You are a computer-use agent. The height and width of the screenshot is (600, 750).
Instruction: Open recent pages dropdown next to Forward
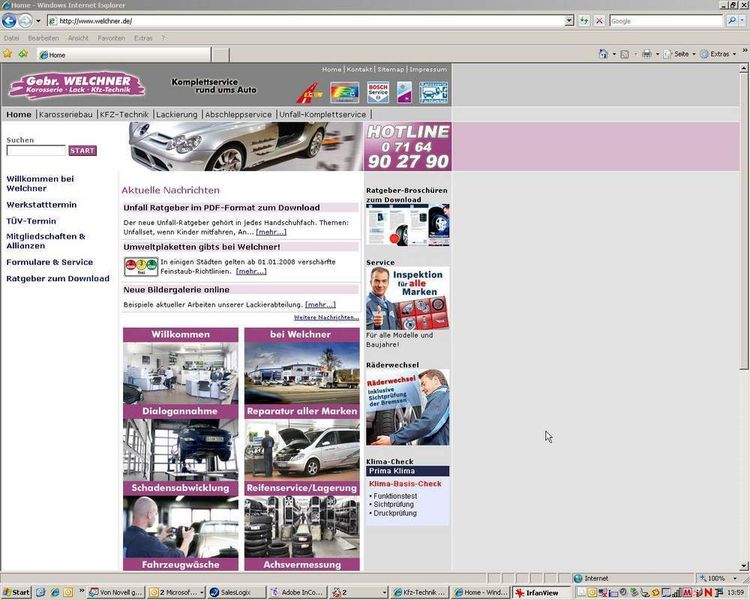point(38,21)
